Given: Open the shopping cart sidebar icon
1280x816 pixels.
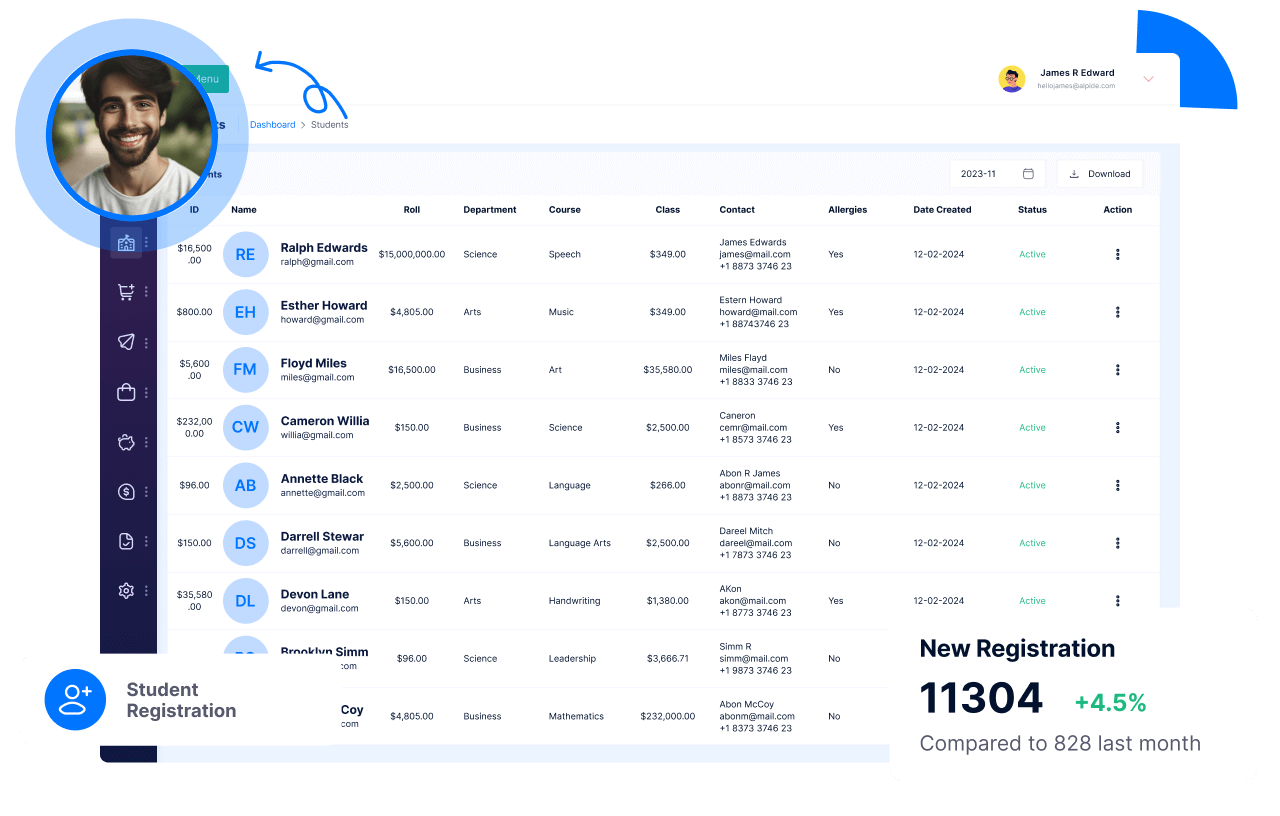Looking at the screenshot, I should click(126, 292).
